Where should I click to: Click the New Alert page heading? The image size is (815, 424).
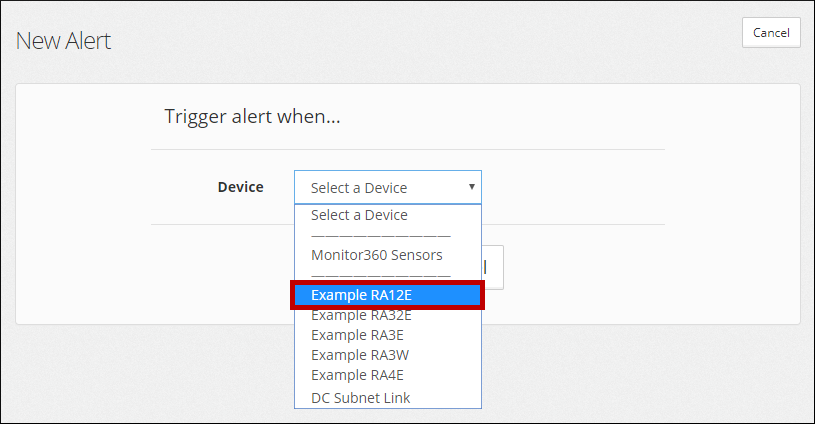63,41
